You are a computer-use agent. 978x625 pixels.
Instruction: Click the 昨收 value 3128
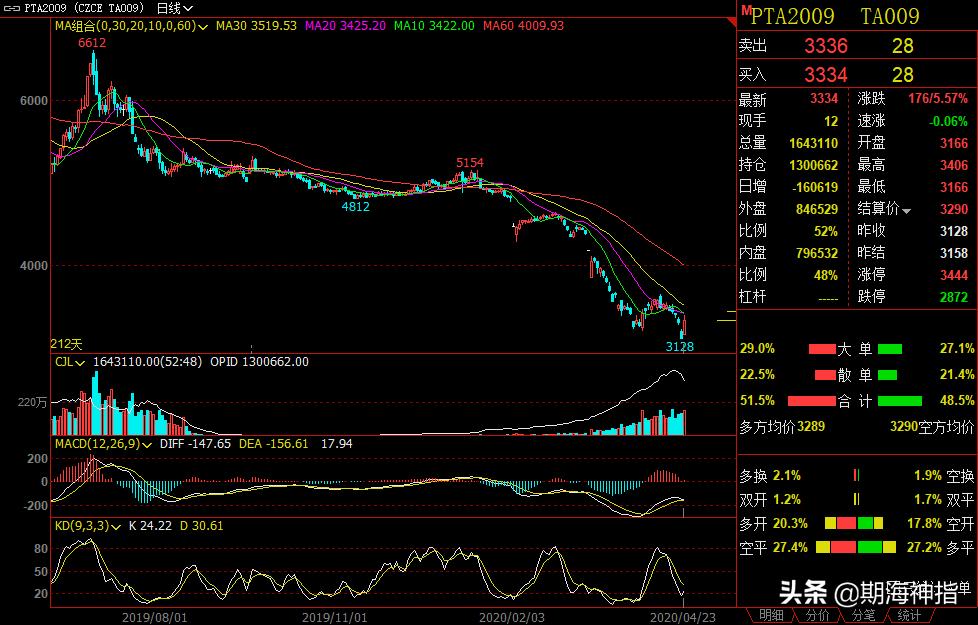tap(954, 231)
